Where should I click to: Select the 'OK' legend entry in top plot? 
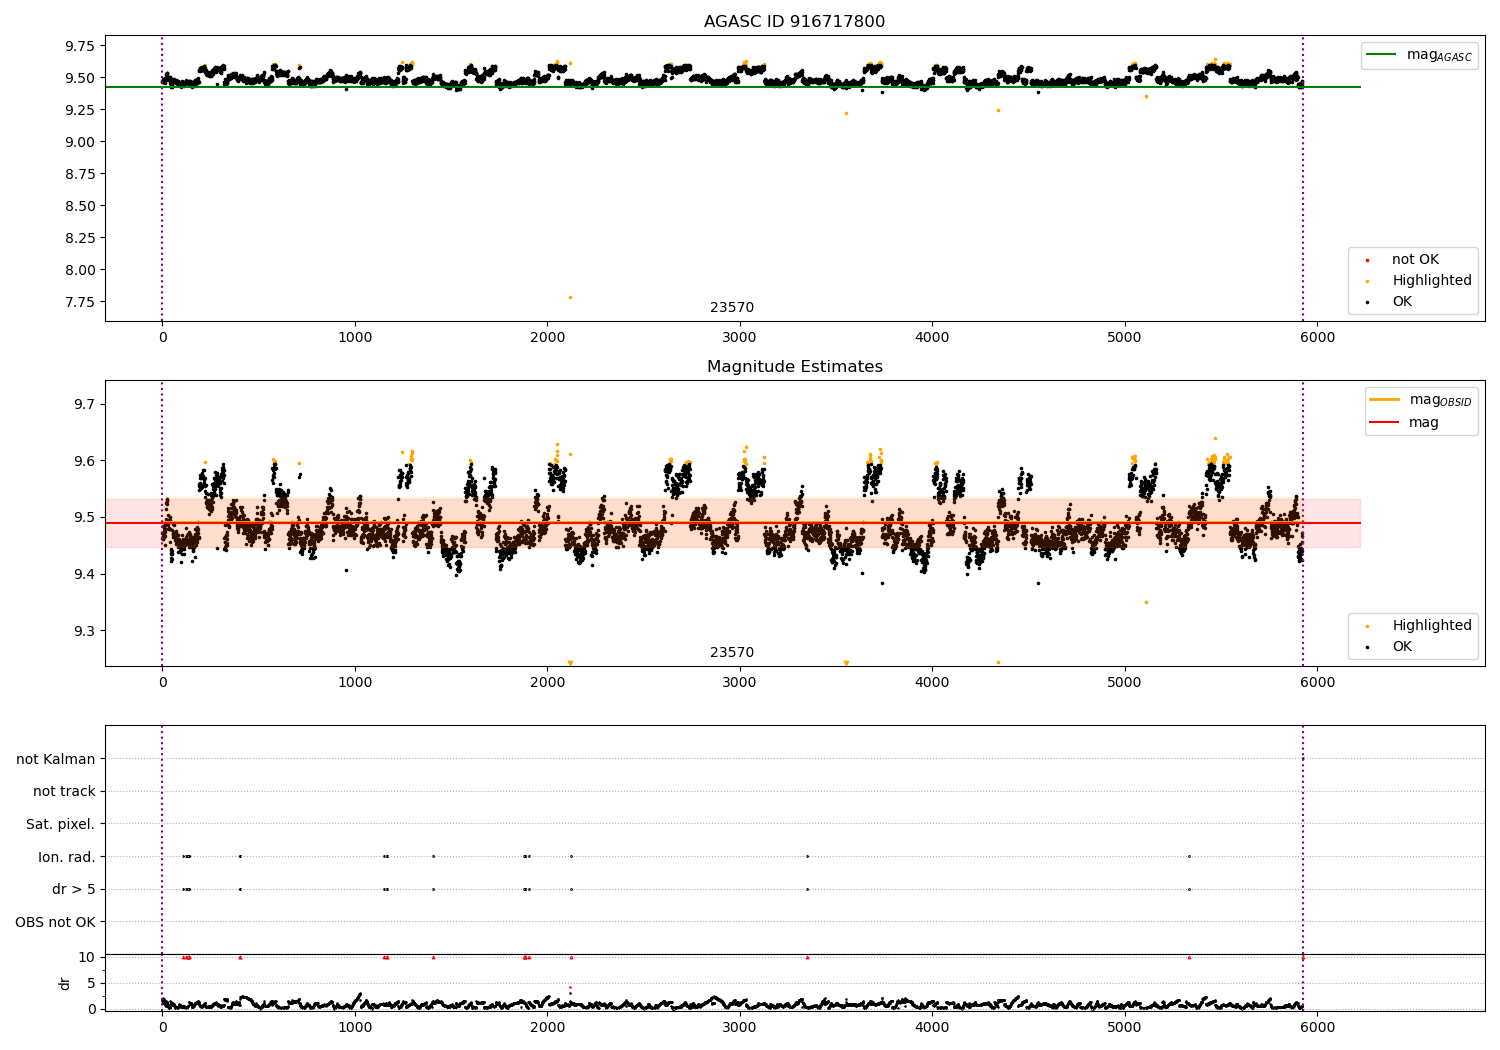pyautogui.click(x=1390, y=302)
